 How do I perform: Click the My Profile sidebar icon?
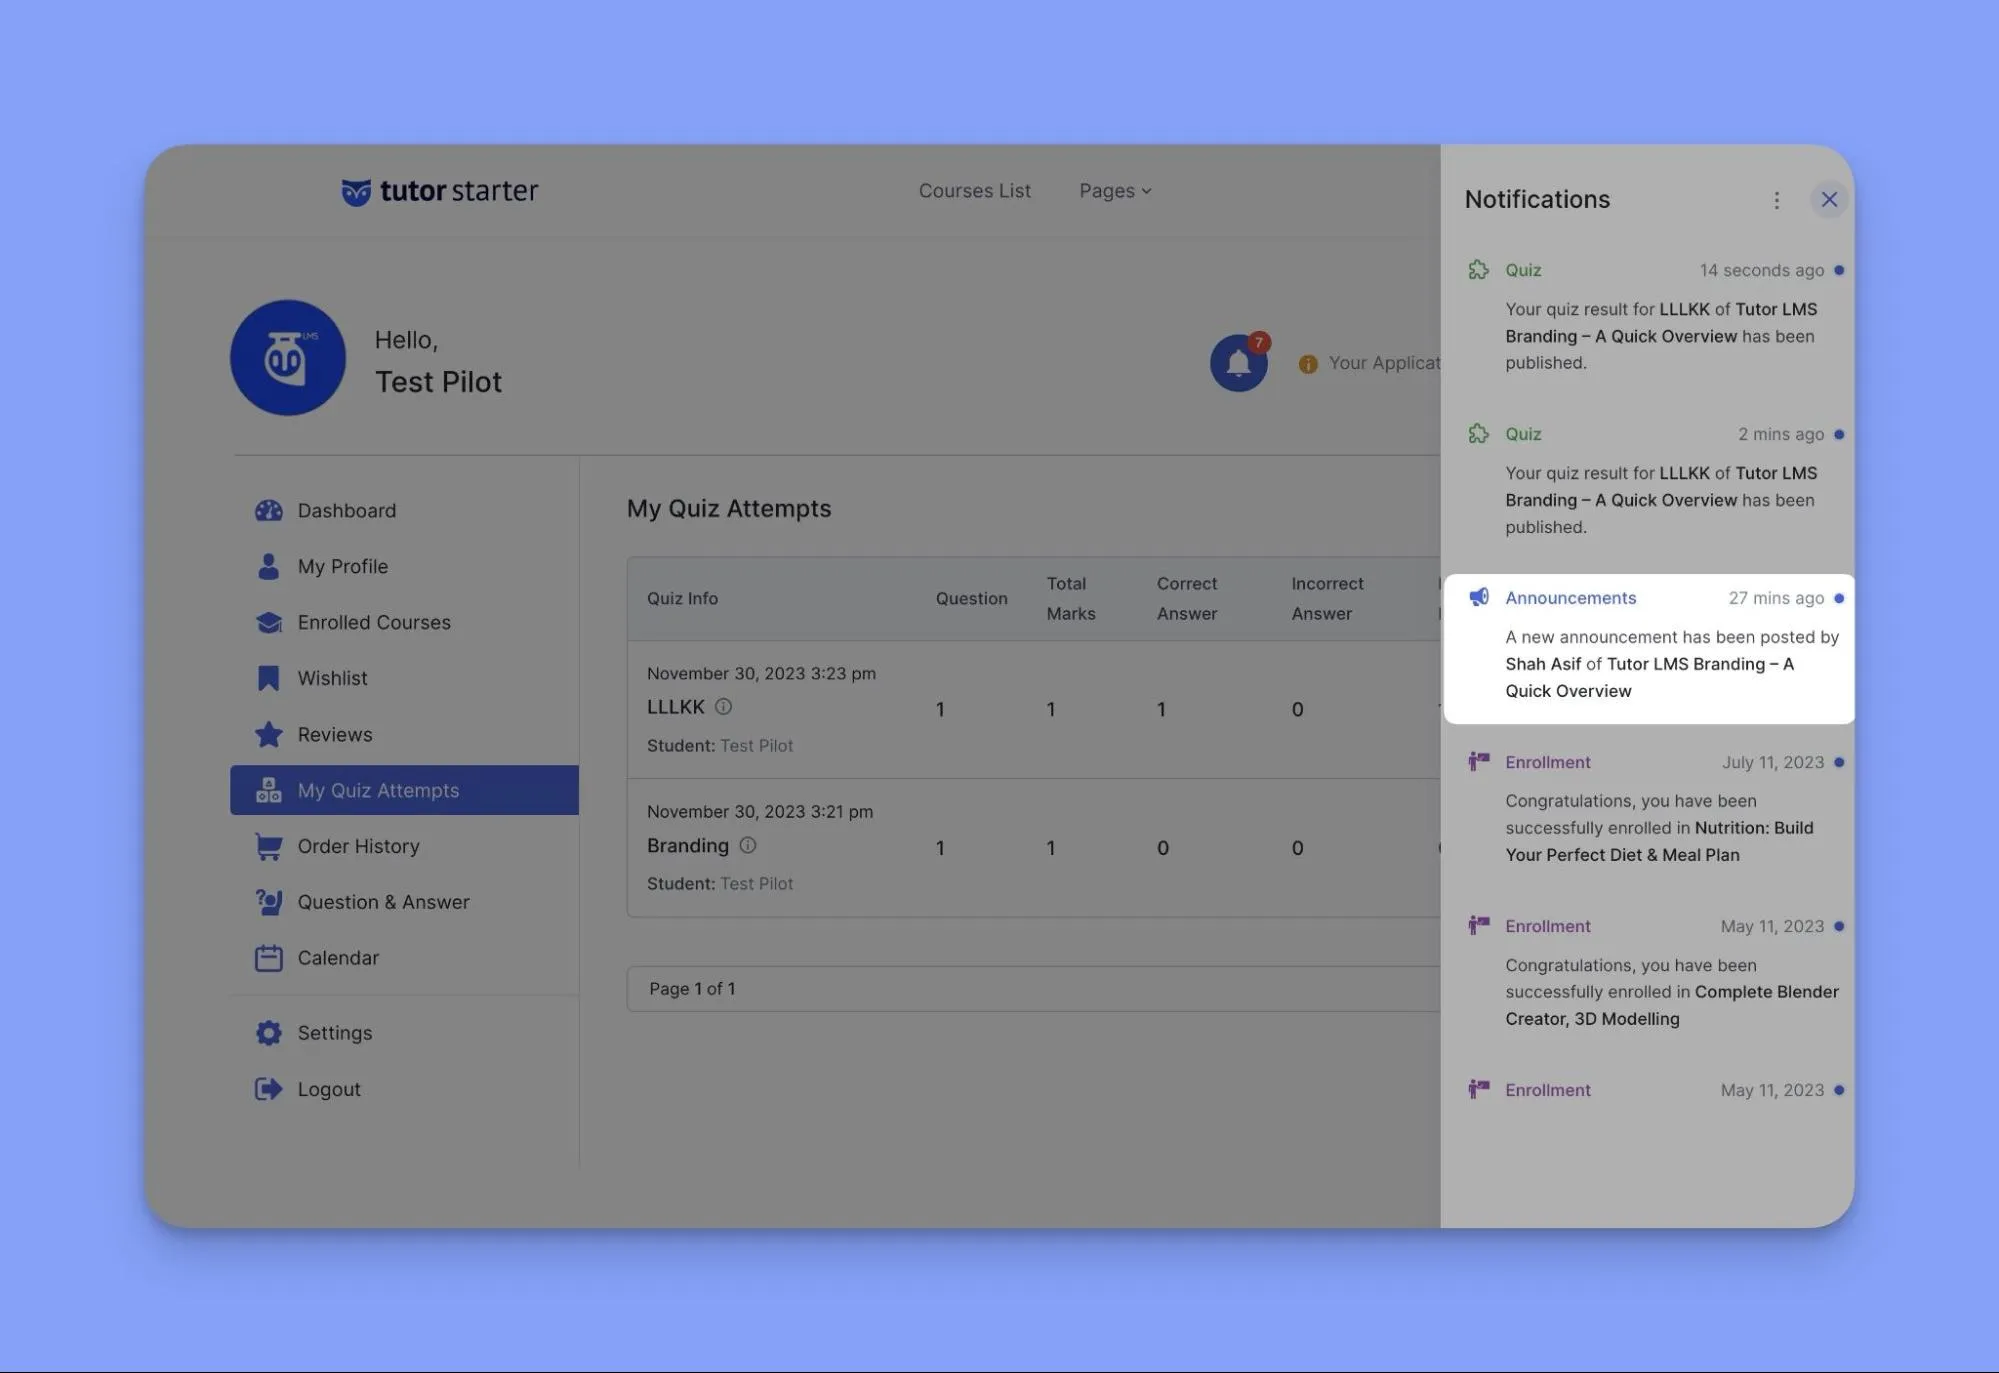(x=267, y=565)
